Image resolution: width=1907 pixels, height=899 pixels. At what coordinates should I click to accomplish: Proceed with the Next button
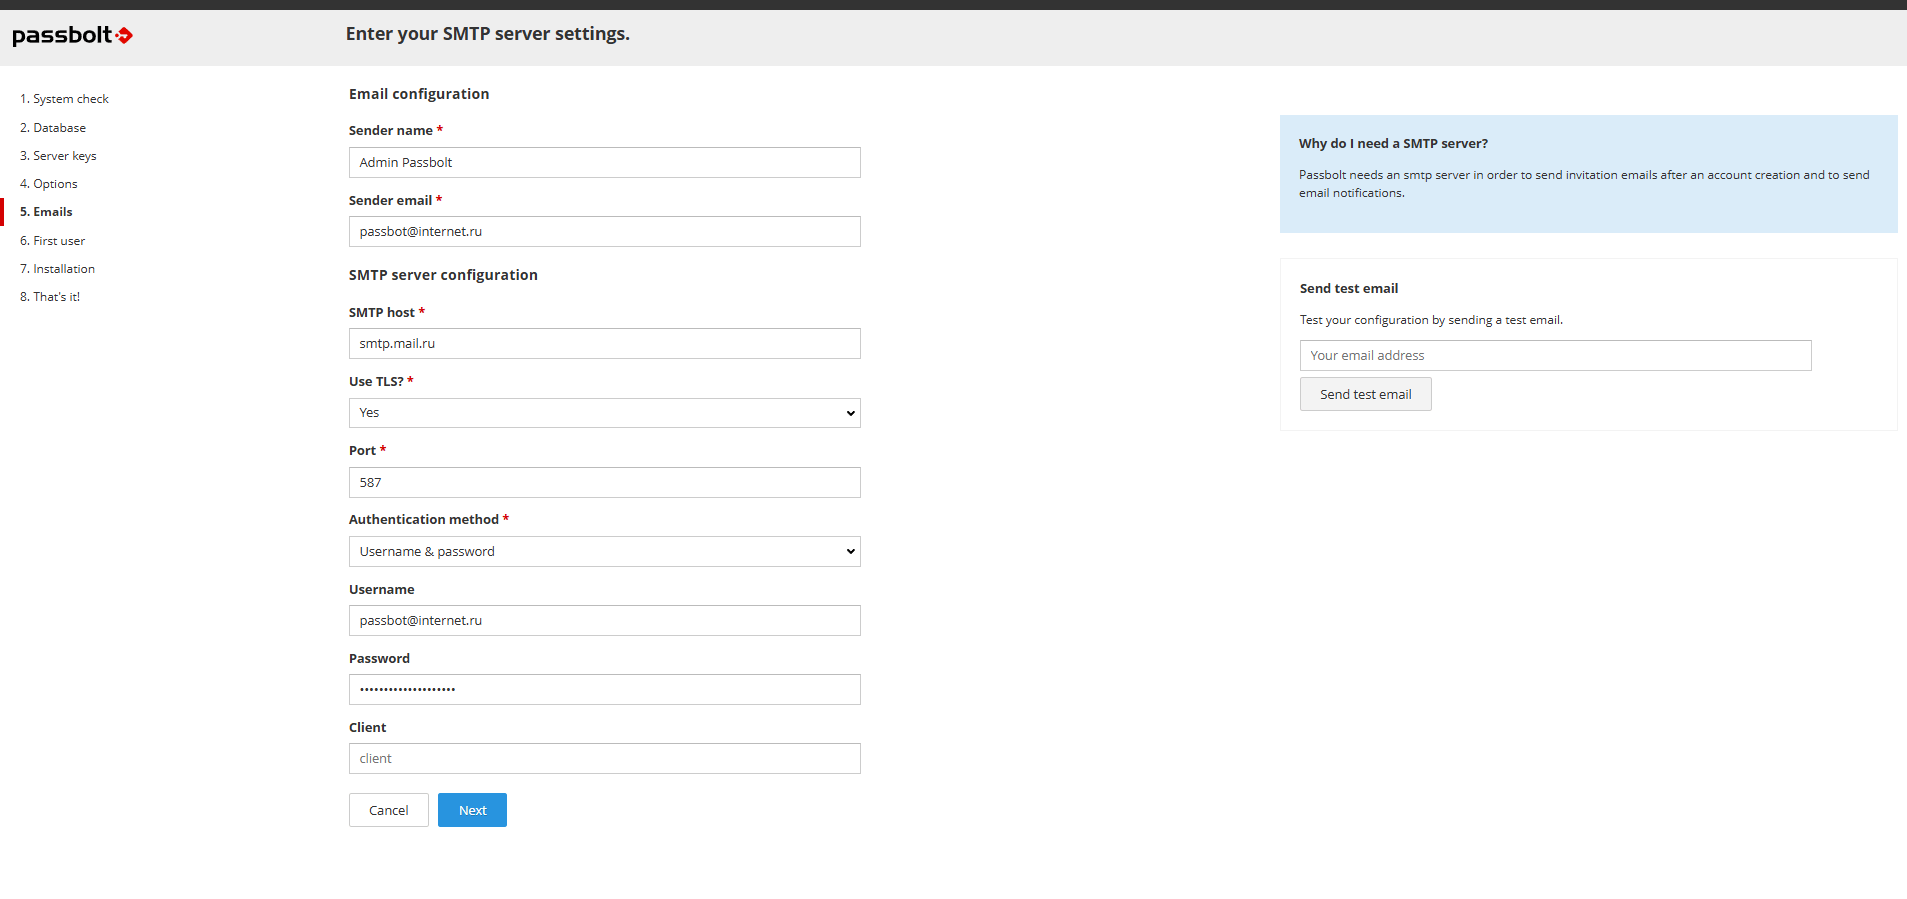click(472, 810)
